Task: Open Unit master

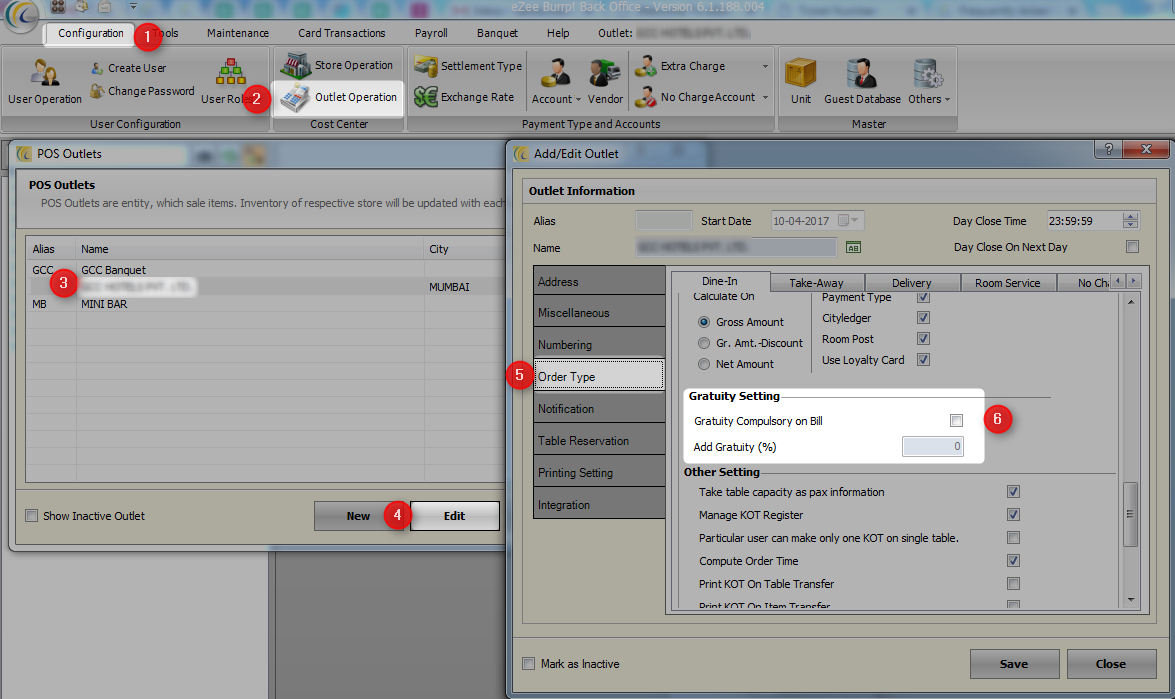Action: click(800, 82)
